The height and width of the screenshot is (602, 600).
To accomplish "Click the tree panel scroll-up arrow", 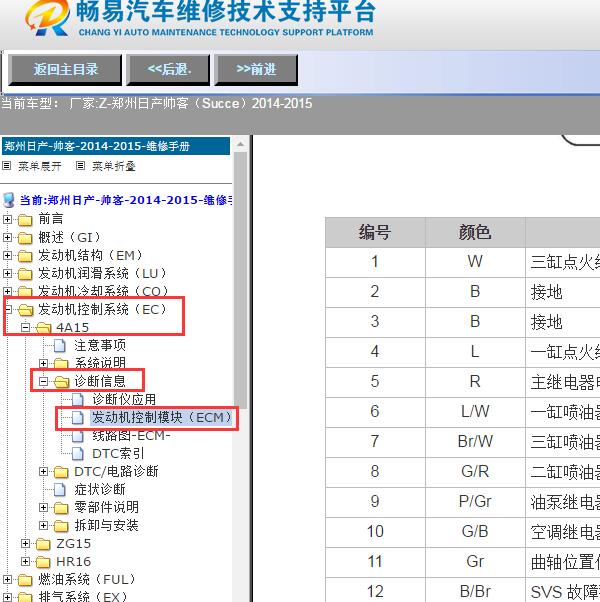I will coord(241,145).
